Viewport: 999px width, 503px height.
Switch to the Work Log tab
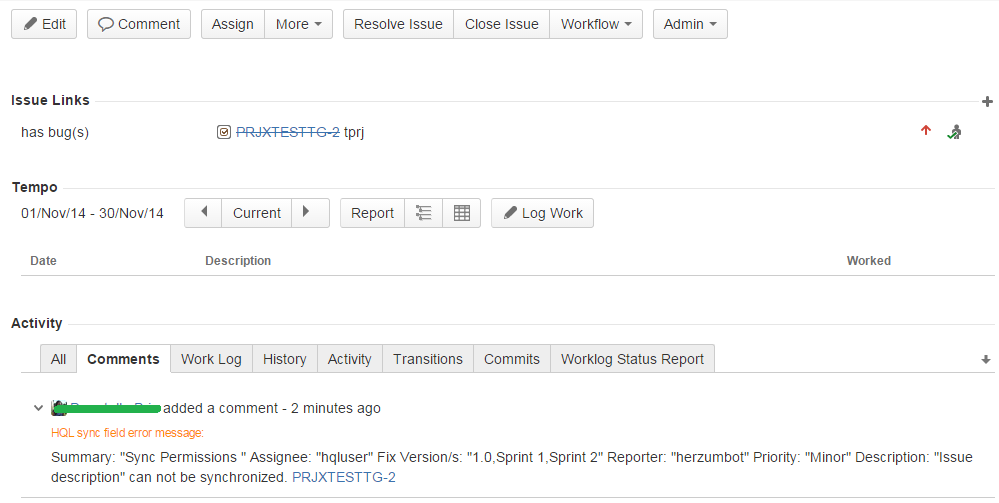211,359
